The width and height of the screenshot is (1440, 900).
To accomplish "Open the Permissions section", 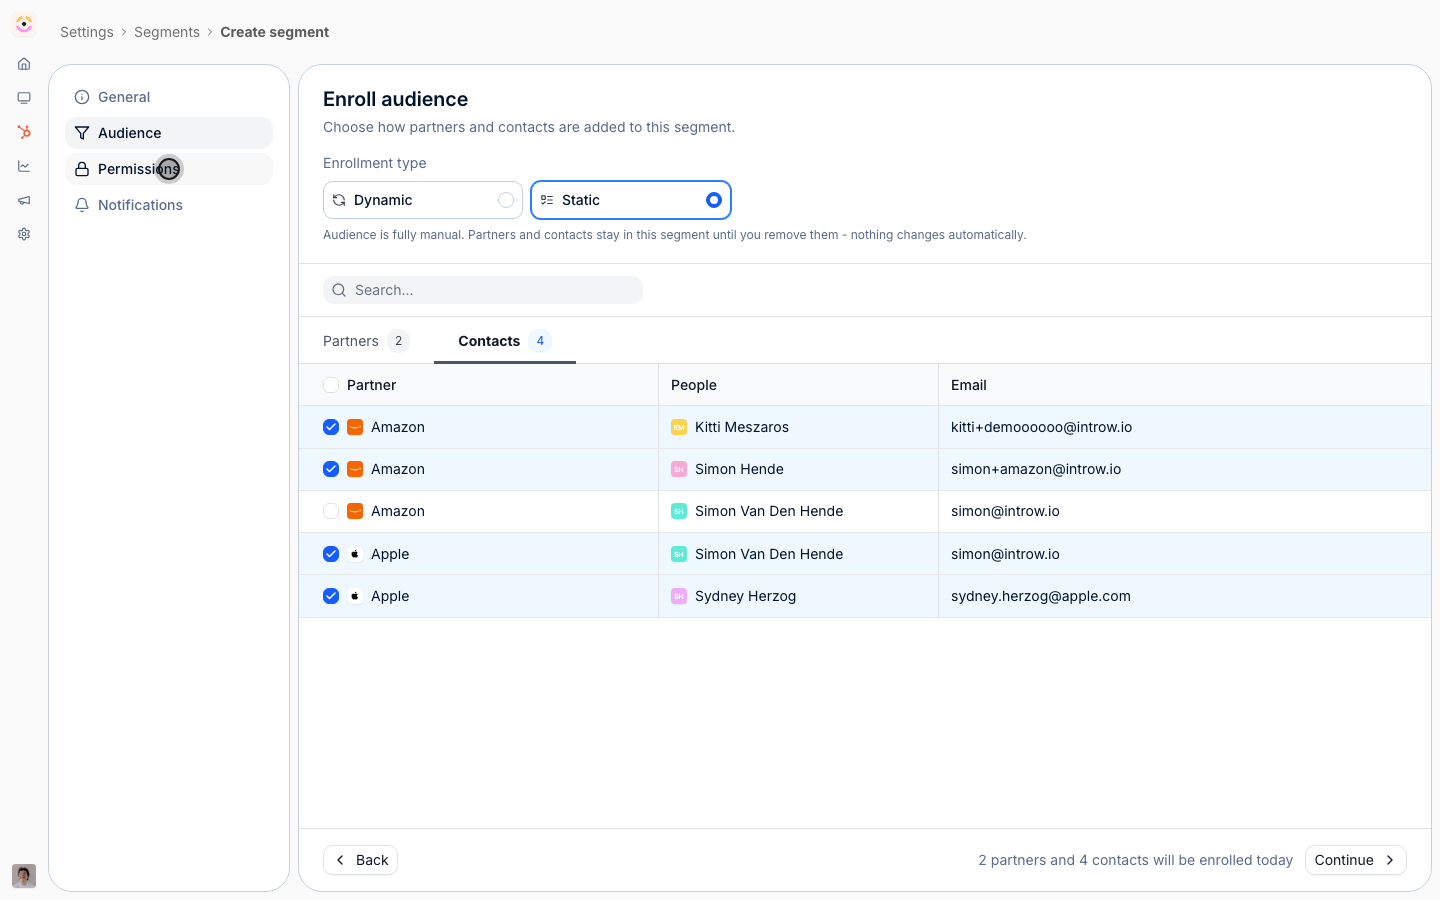I will 169,169.
